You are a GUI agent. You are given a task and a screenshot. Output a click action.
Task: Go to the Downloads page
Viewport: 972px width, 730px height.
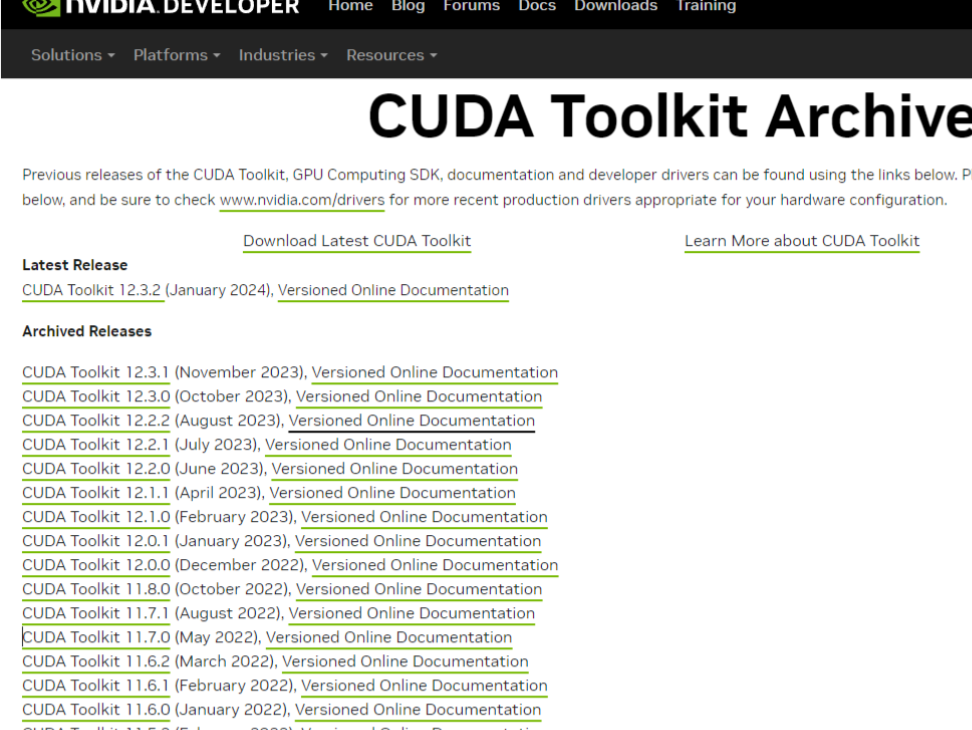pyautogui.click(x=615, y=7)
